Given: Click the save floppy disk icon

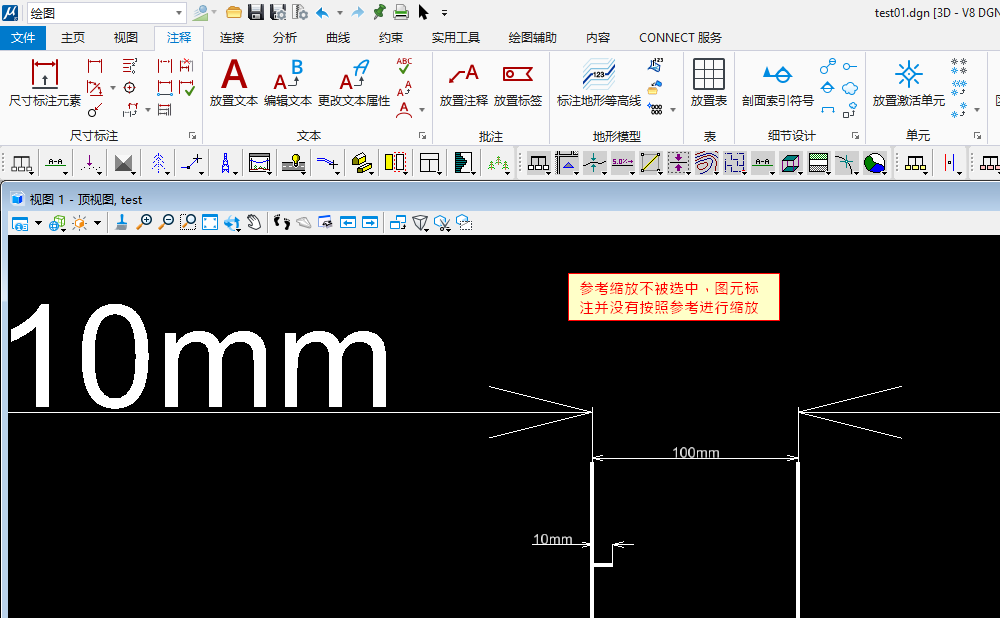Looking at the screenshot, I should tap(256, 11).
